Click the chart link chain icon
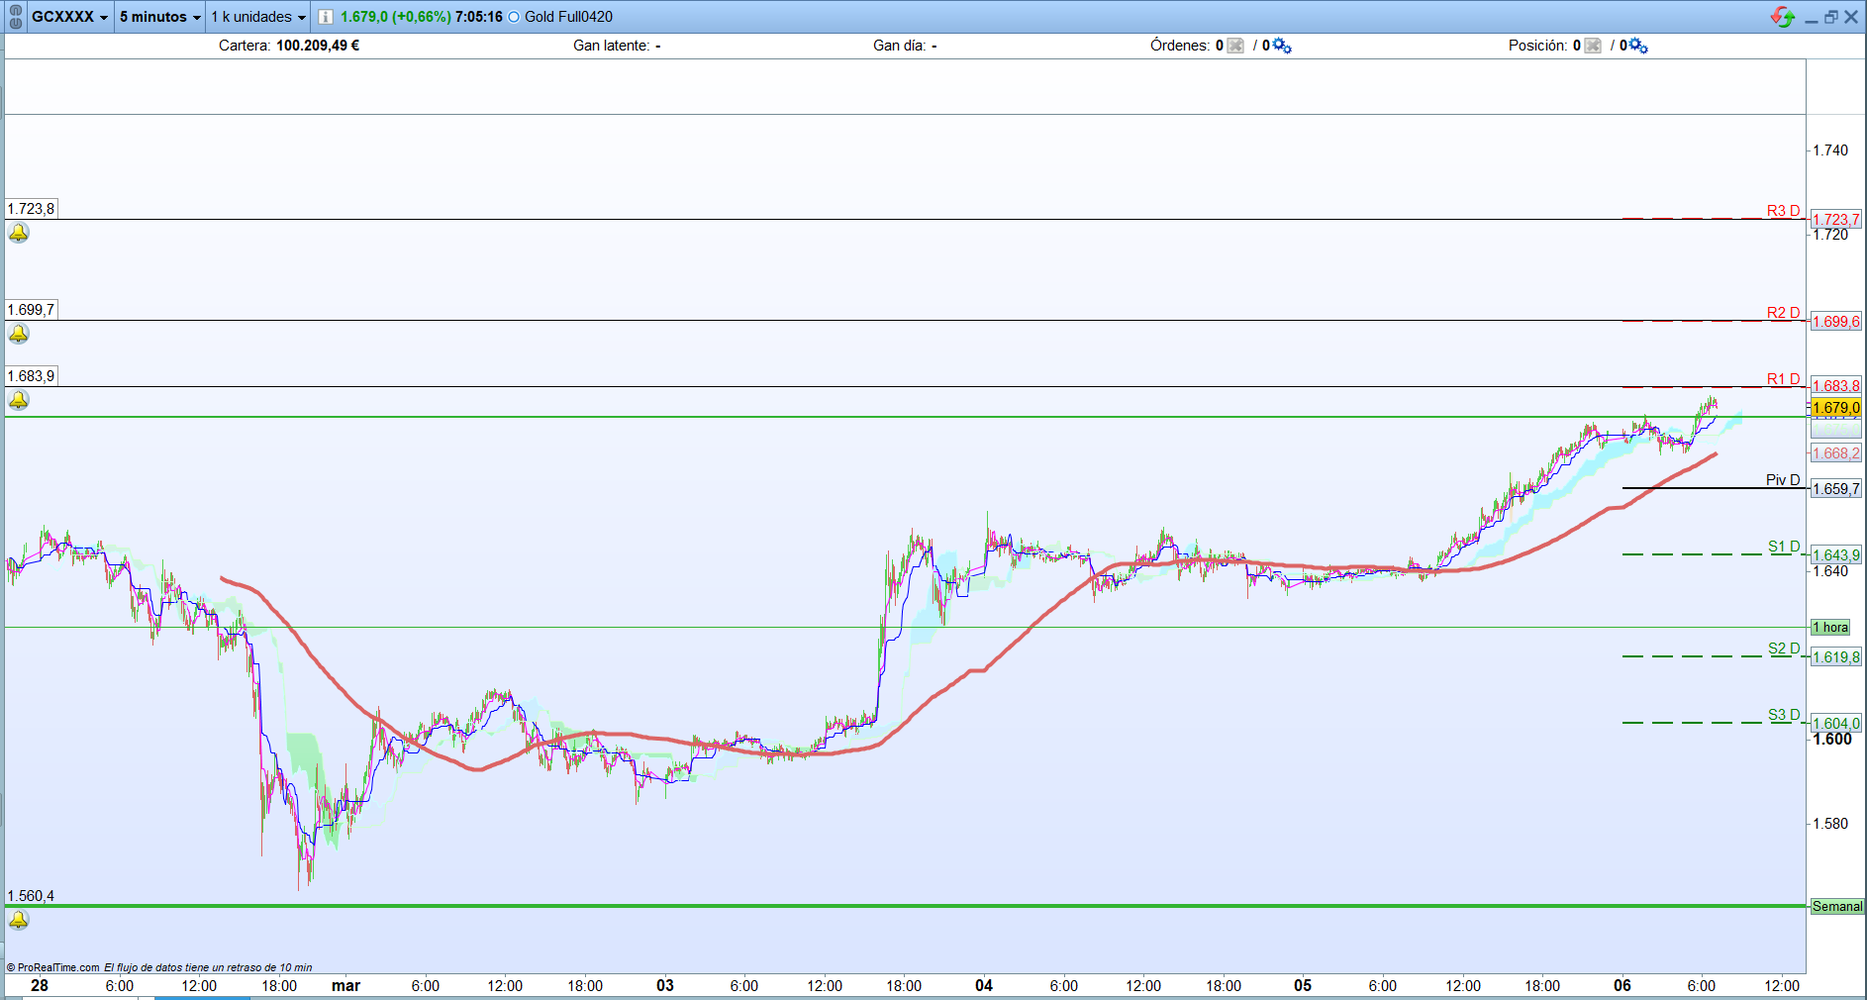Viewport: 1867px width, 1000px height. coord(15,17)
